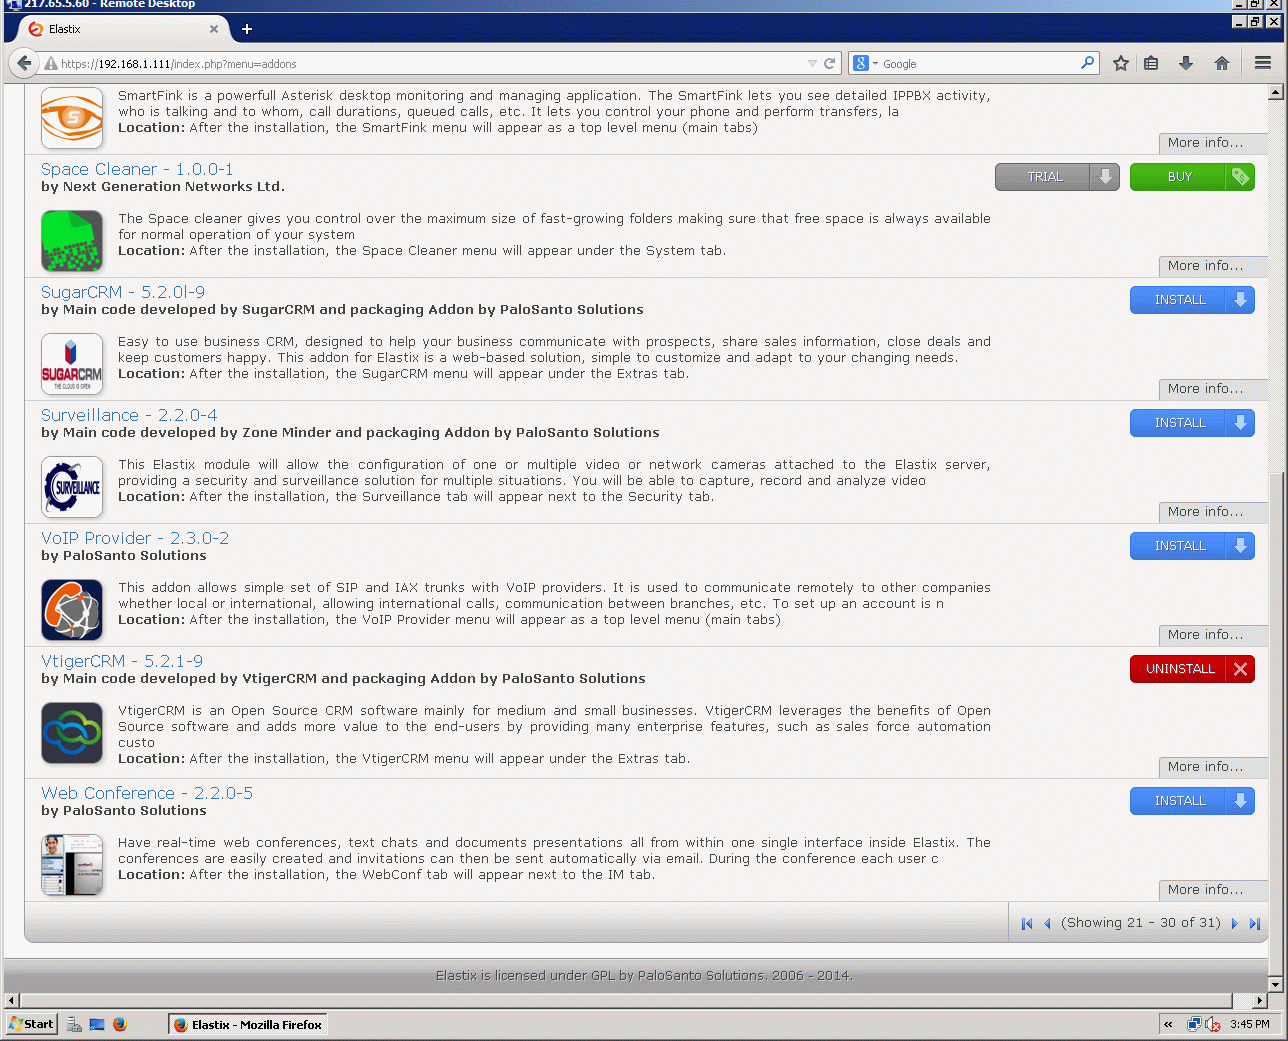Open the Web Conference - 2.2.0-5 title link
1288x1041 pixels.
click(147, 794)
